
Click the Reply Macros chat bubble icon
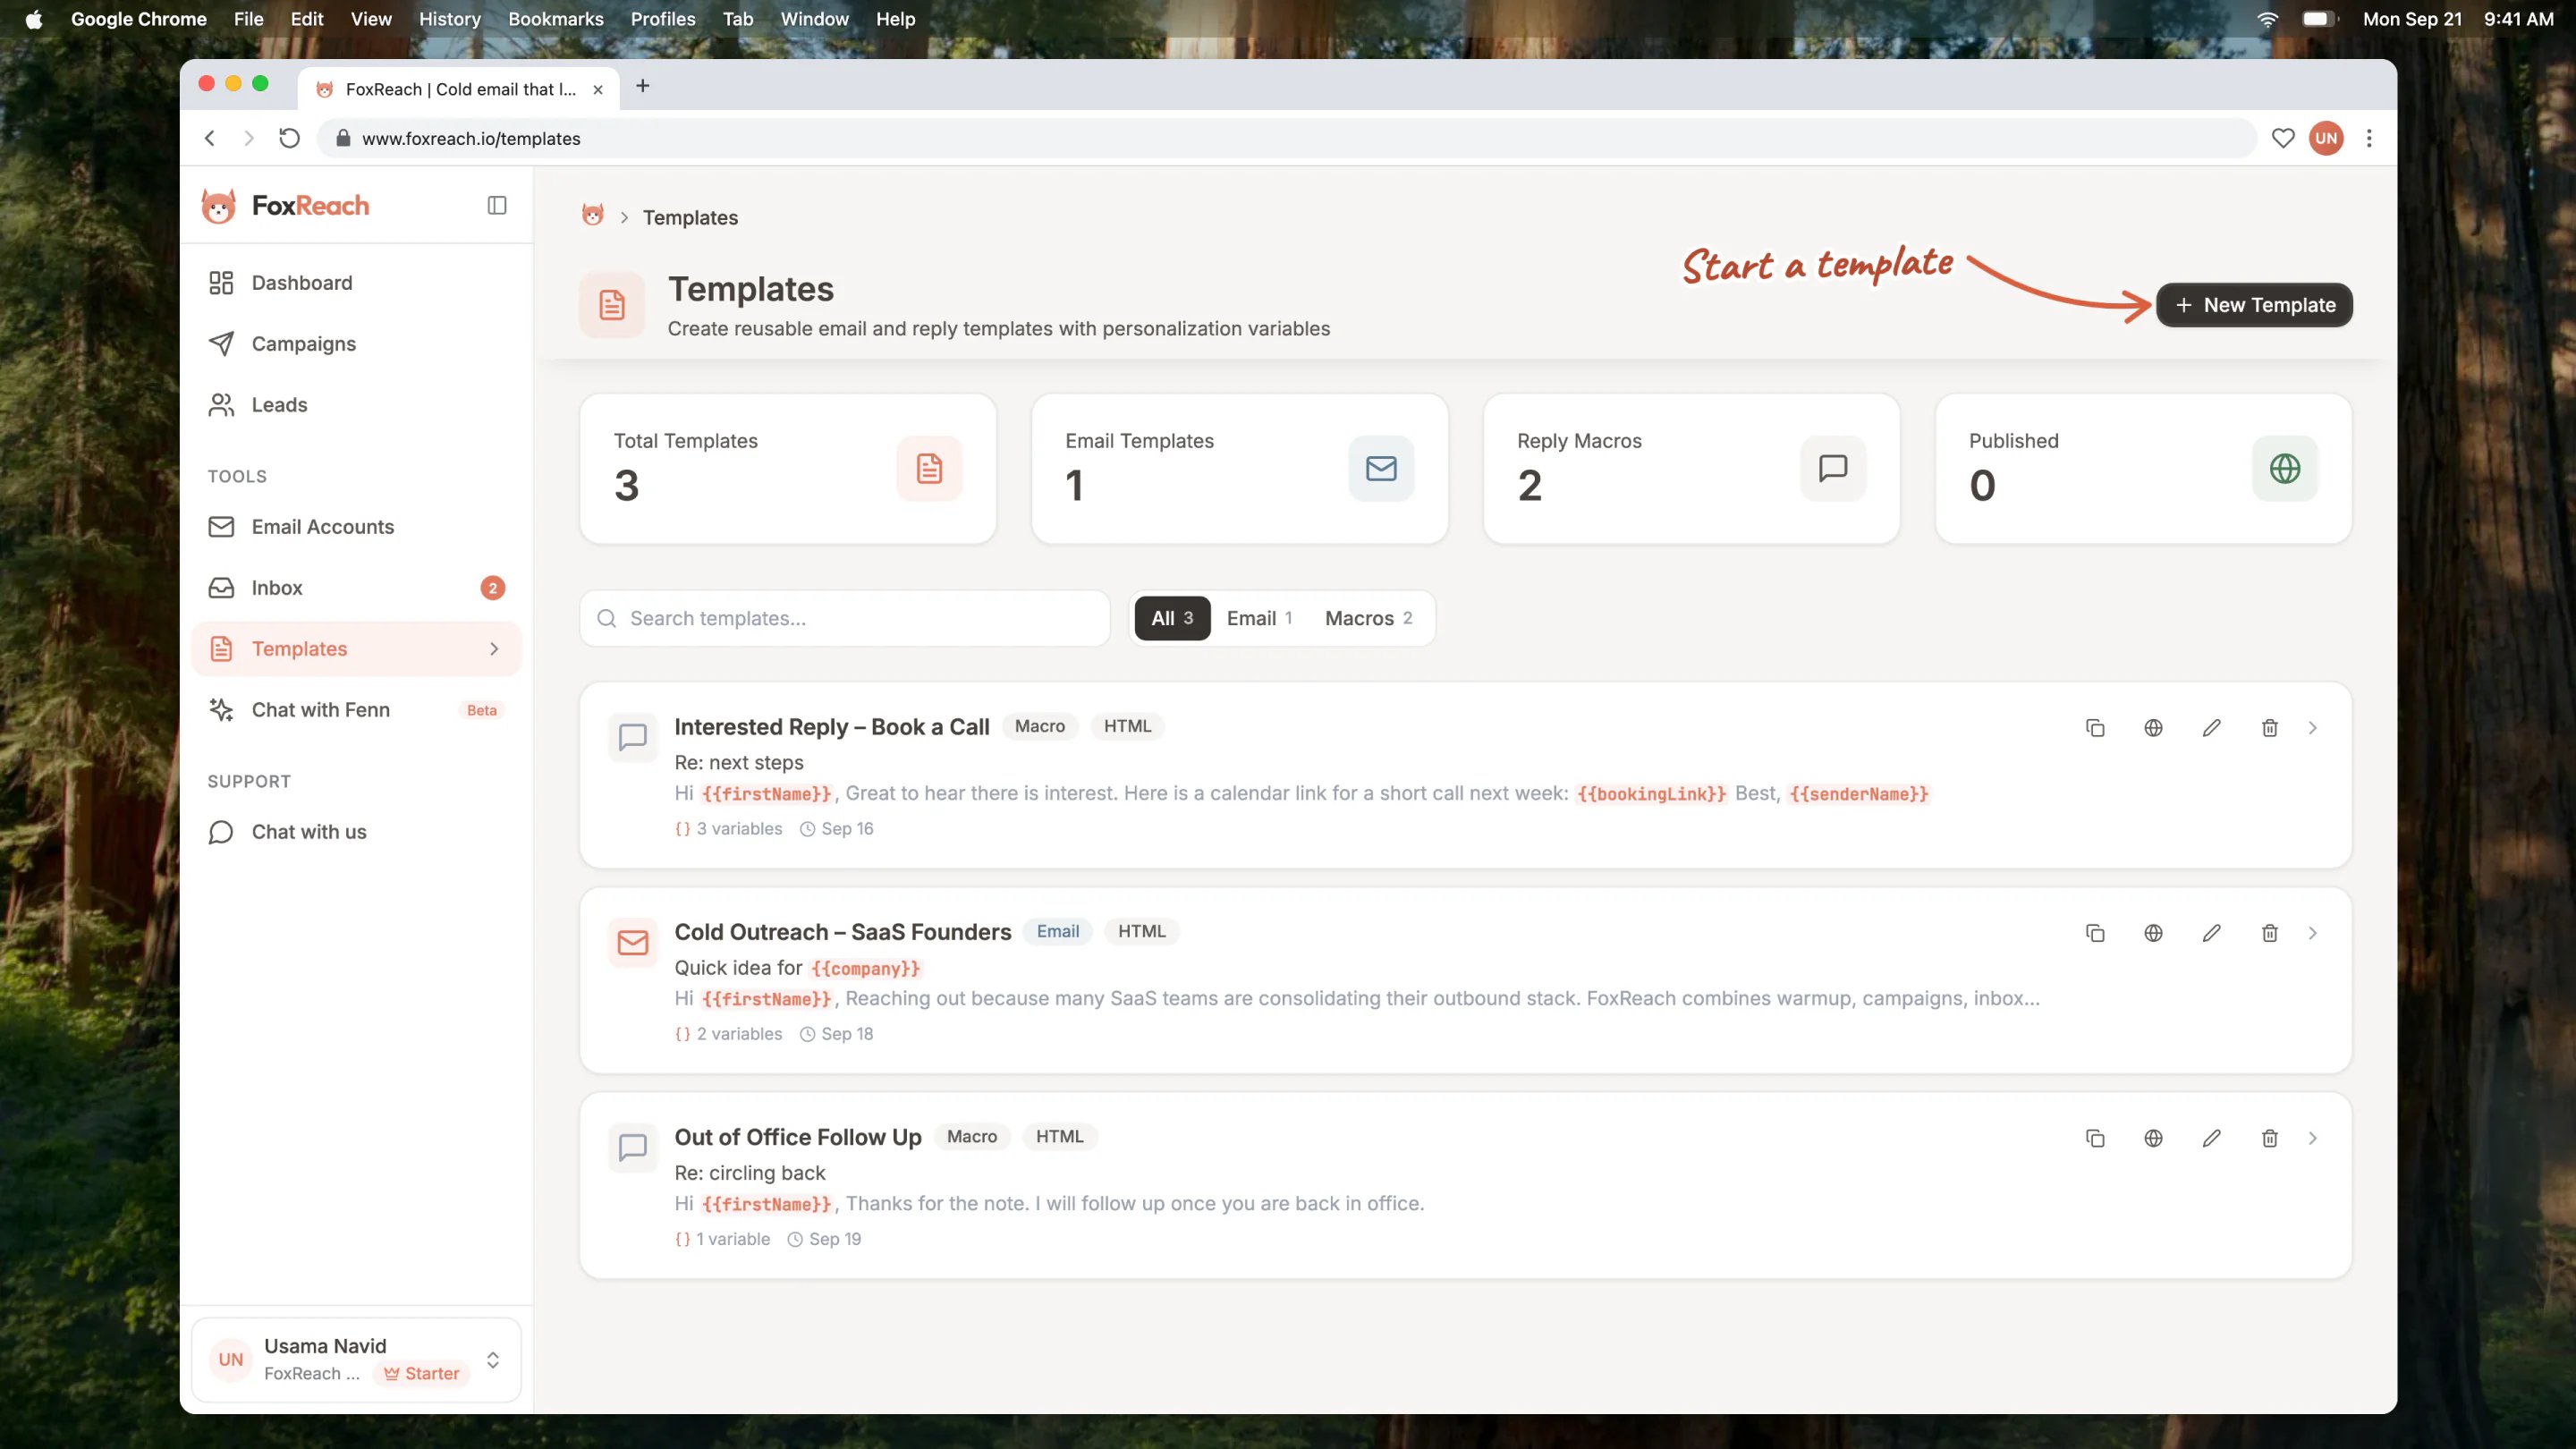[x=1833, y=468]
